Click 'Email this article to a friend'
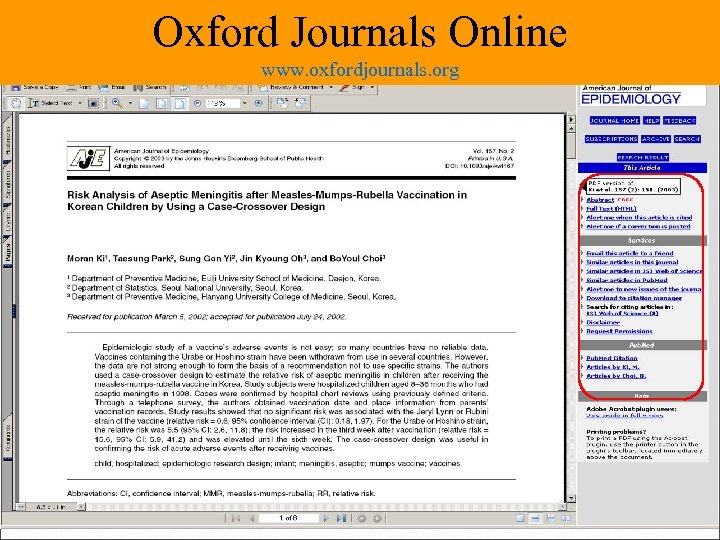Image resolution: width=720 pixels, height=540 pixels. 630,253
